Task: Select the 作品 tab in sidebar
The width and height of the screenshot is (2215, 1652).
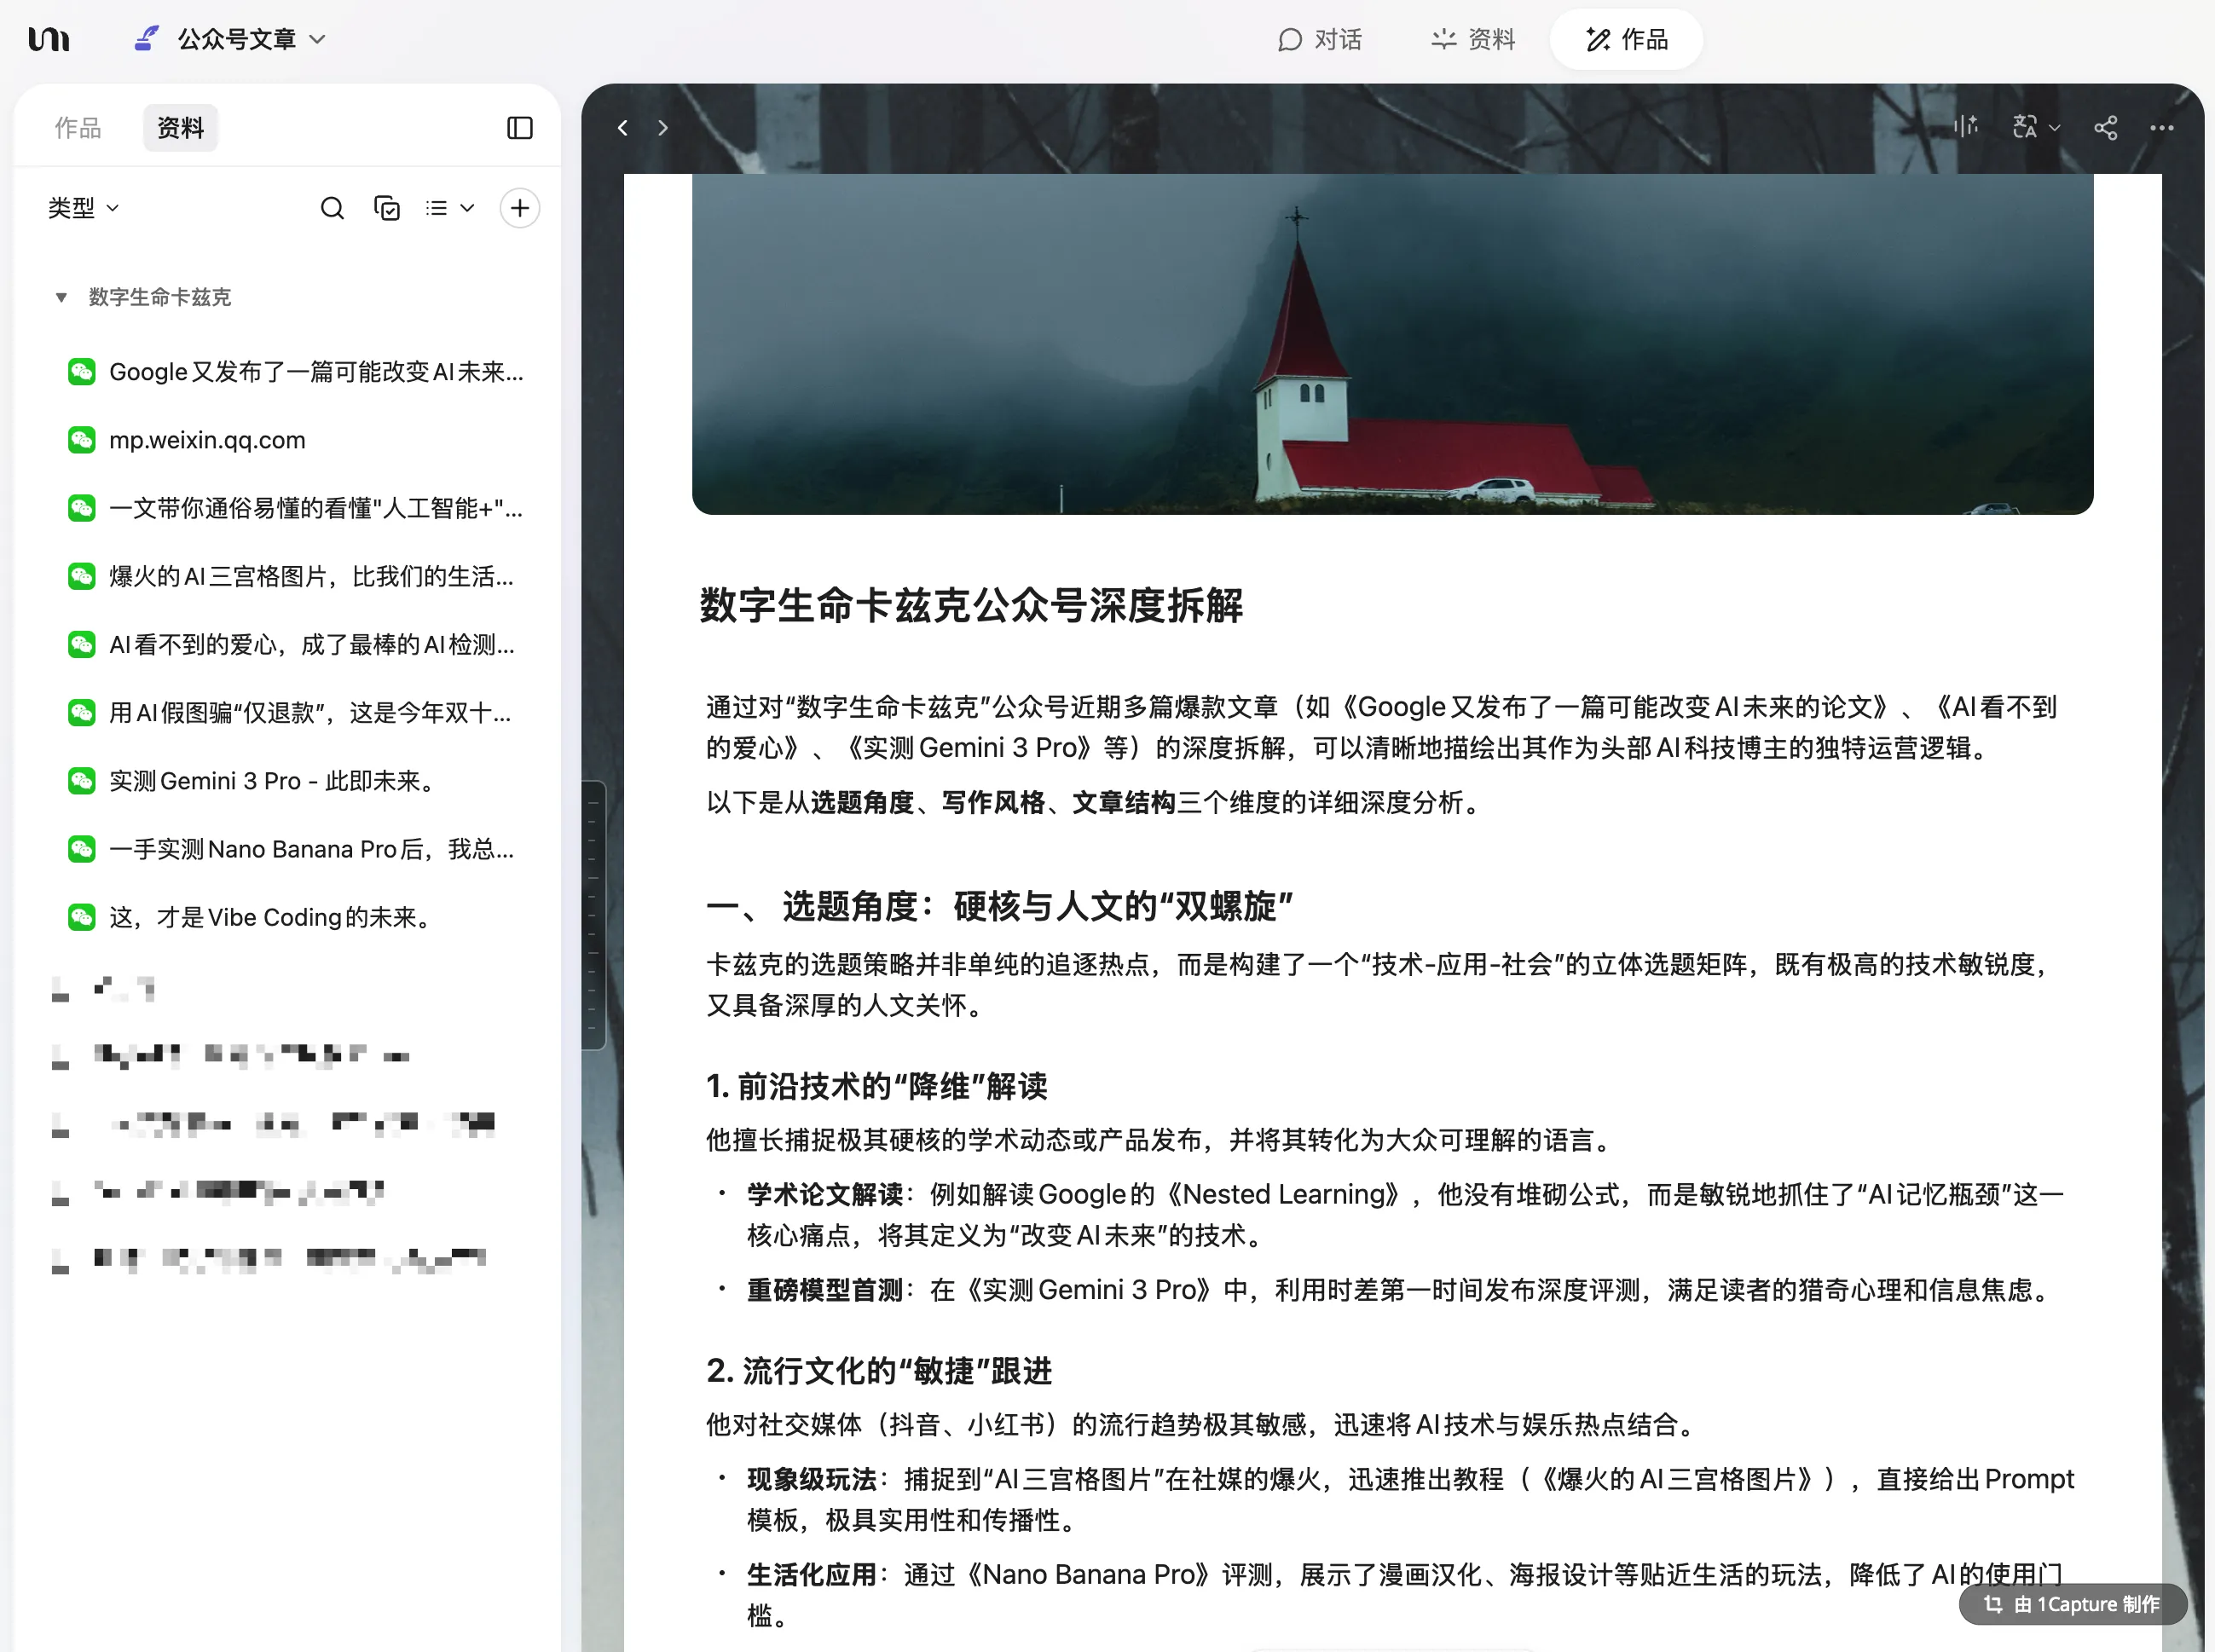Action: click(77, 128)
